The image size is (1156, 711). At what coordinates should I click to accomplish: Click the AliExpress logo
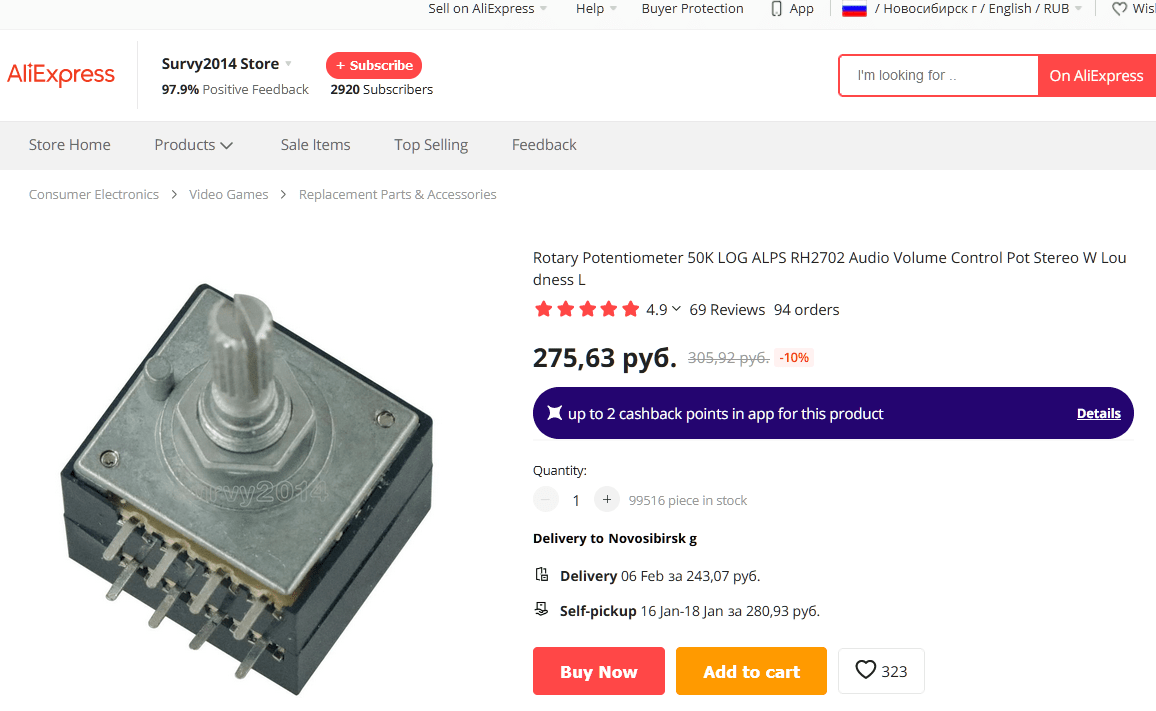(x=61, y=75)
